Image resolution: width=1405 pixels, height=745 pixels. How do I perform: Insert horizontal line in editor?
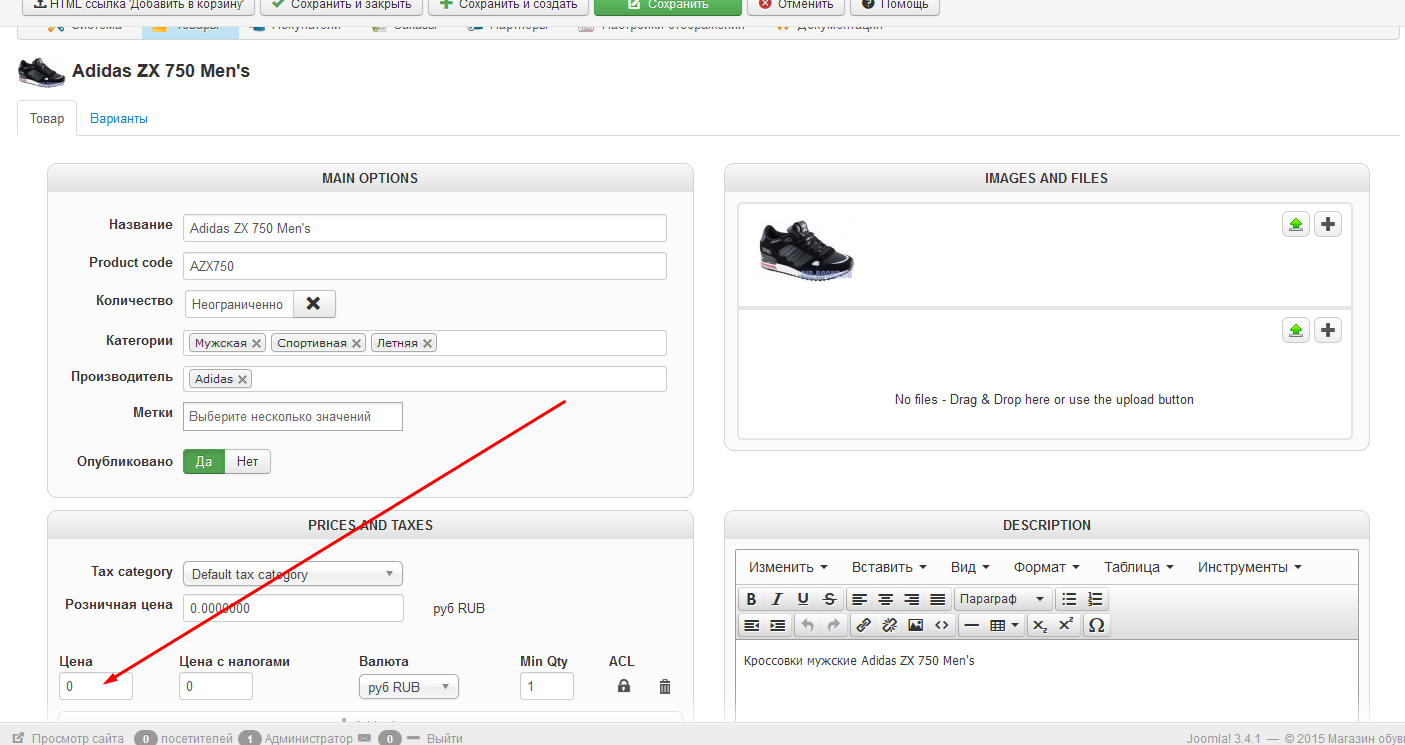pyautogui.click(x=971, y=625)
